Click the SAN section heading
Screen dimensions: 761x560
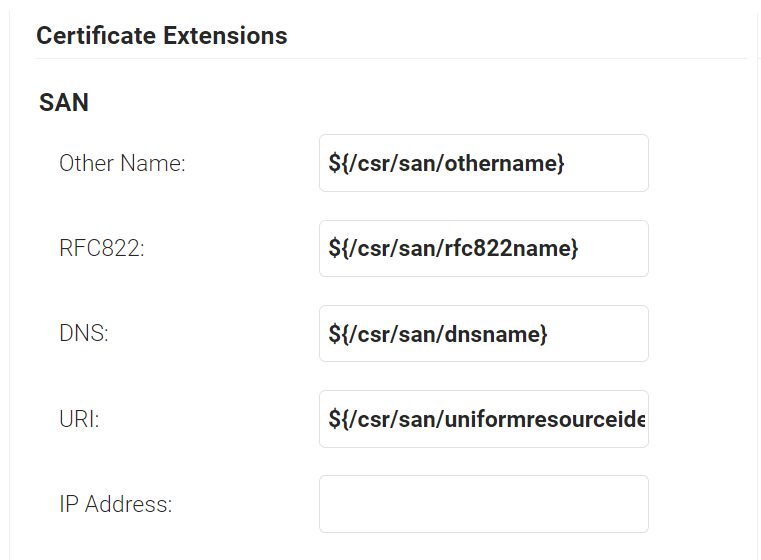click(x=64, y=102)
